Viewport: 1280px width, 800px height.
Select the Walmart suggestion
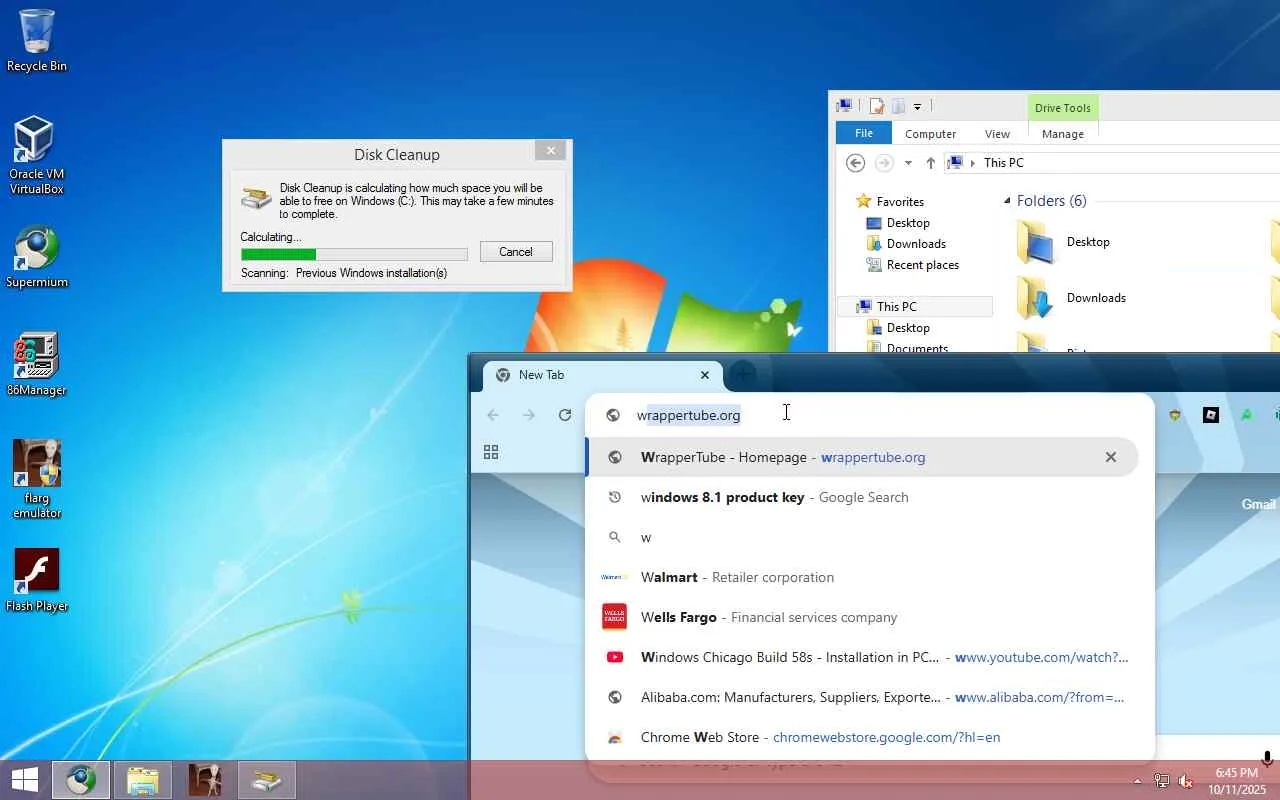[862, 577]
